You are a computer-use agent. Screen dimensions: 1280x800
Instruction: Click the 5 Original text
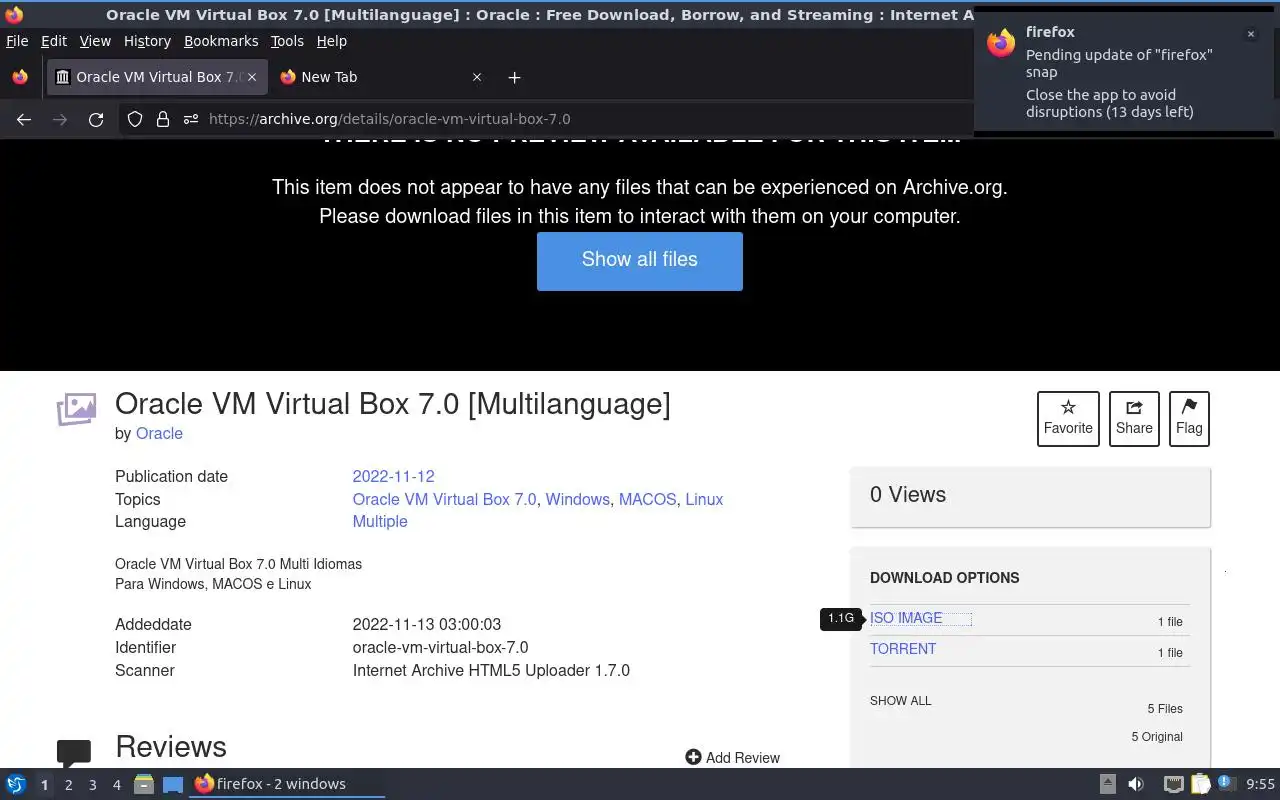click(1157, 737)
